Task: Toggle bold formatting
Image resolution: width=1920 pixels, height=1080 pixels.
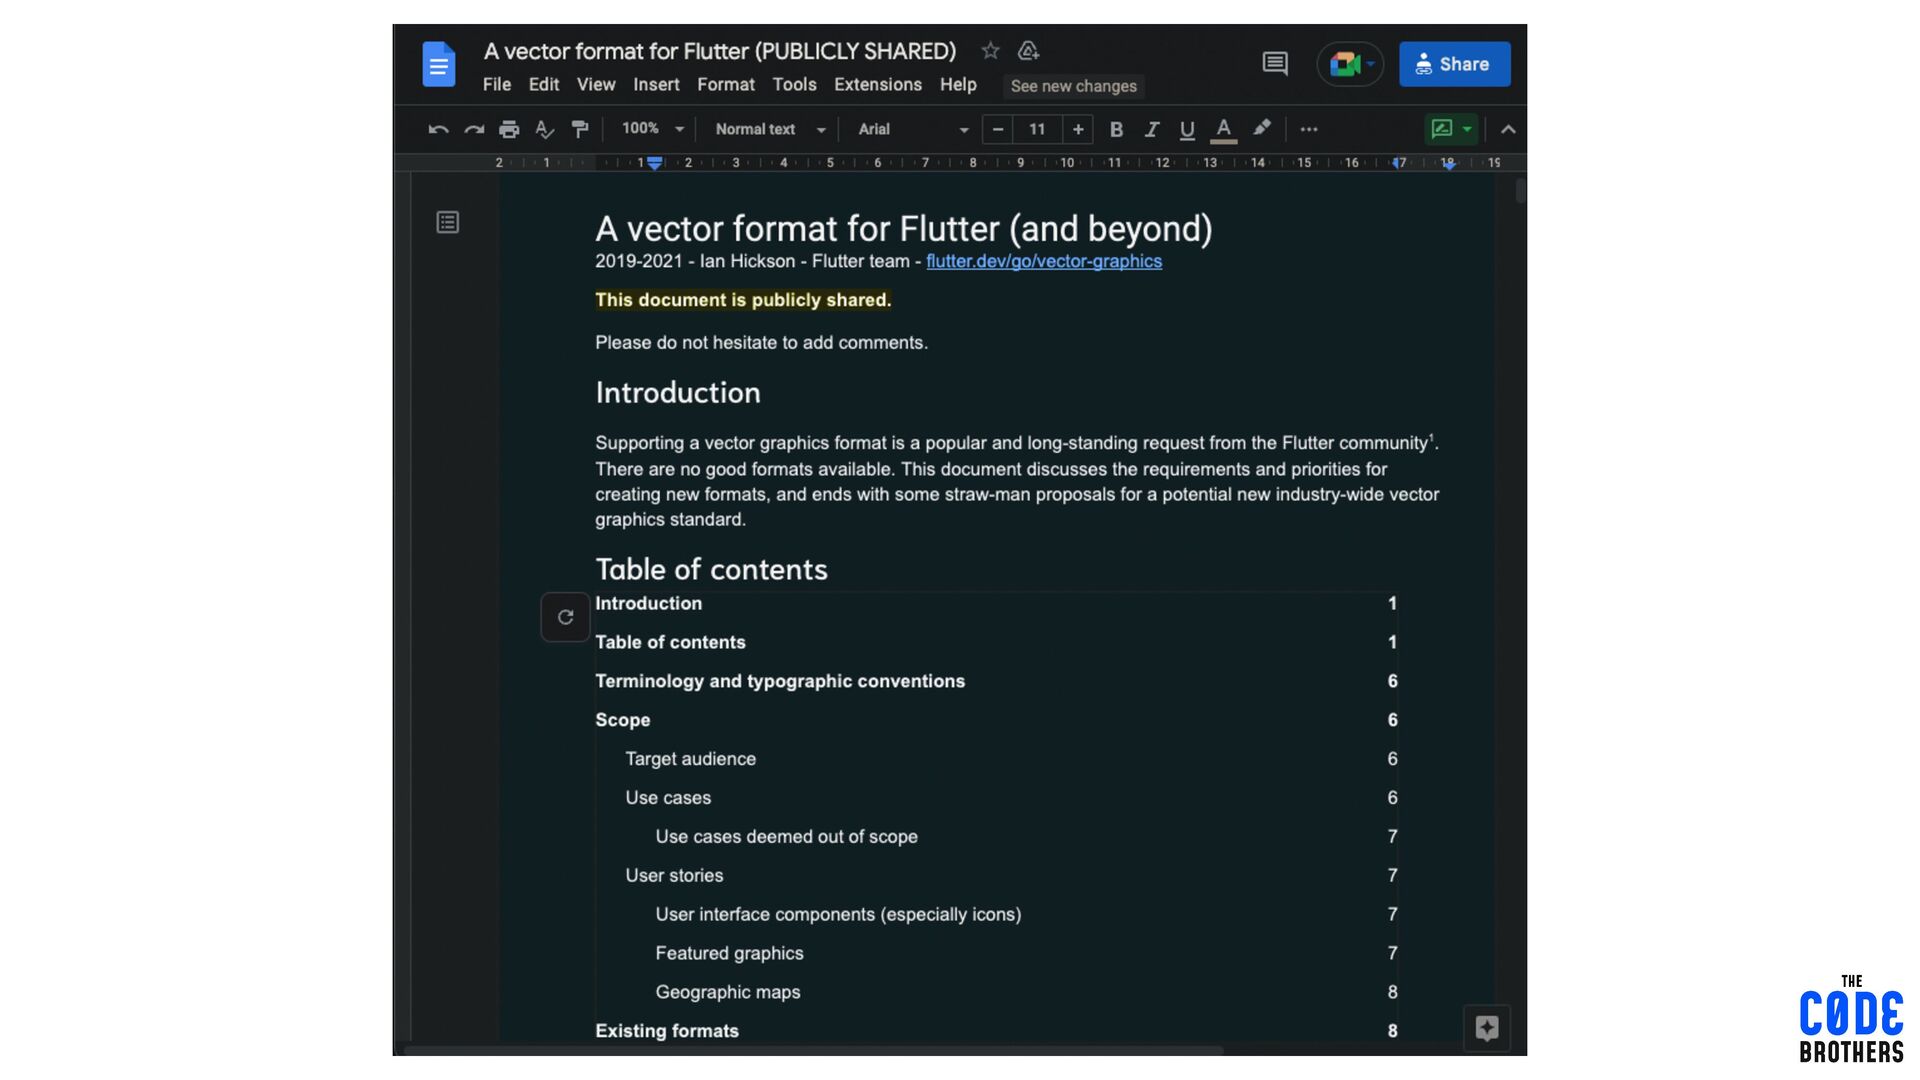Action: (1116, 129)
